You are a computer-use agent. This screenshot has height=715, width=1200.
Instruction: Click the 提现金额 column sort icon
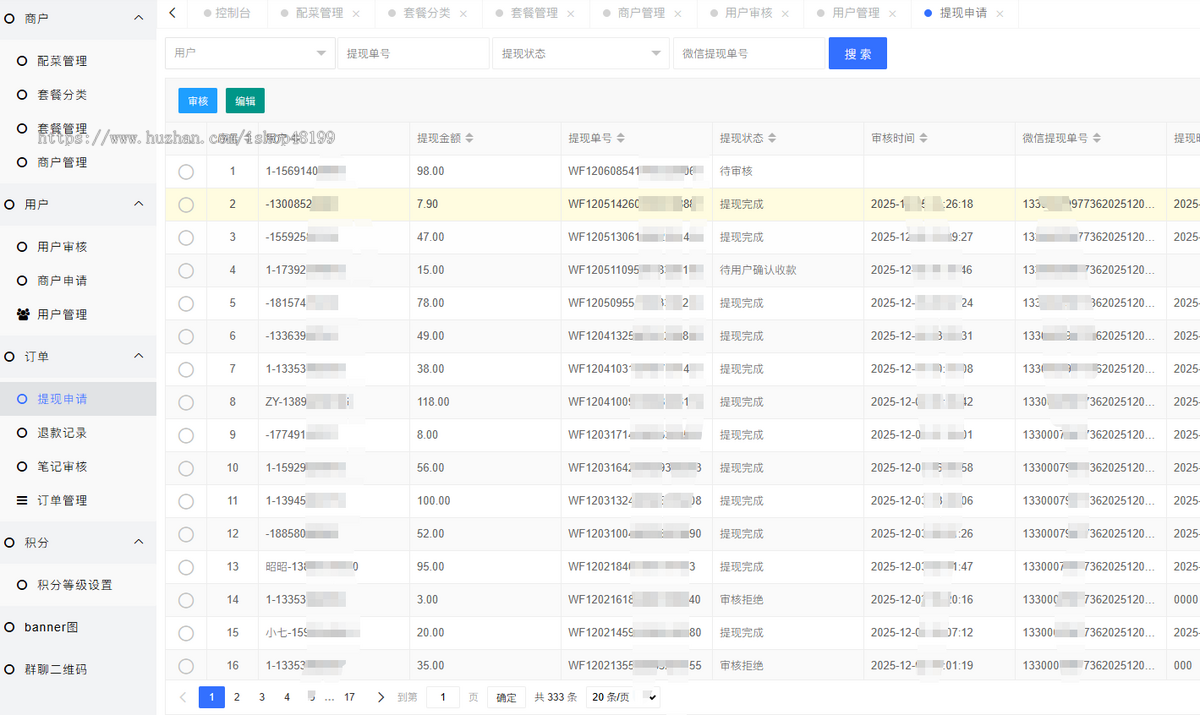coord(470,138)
